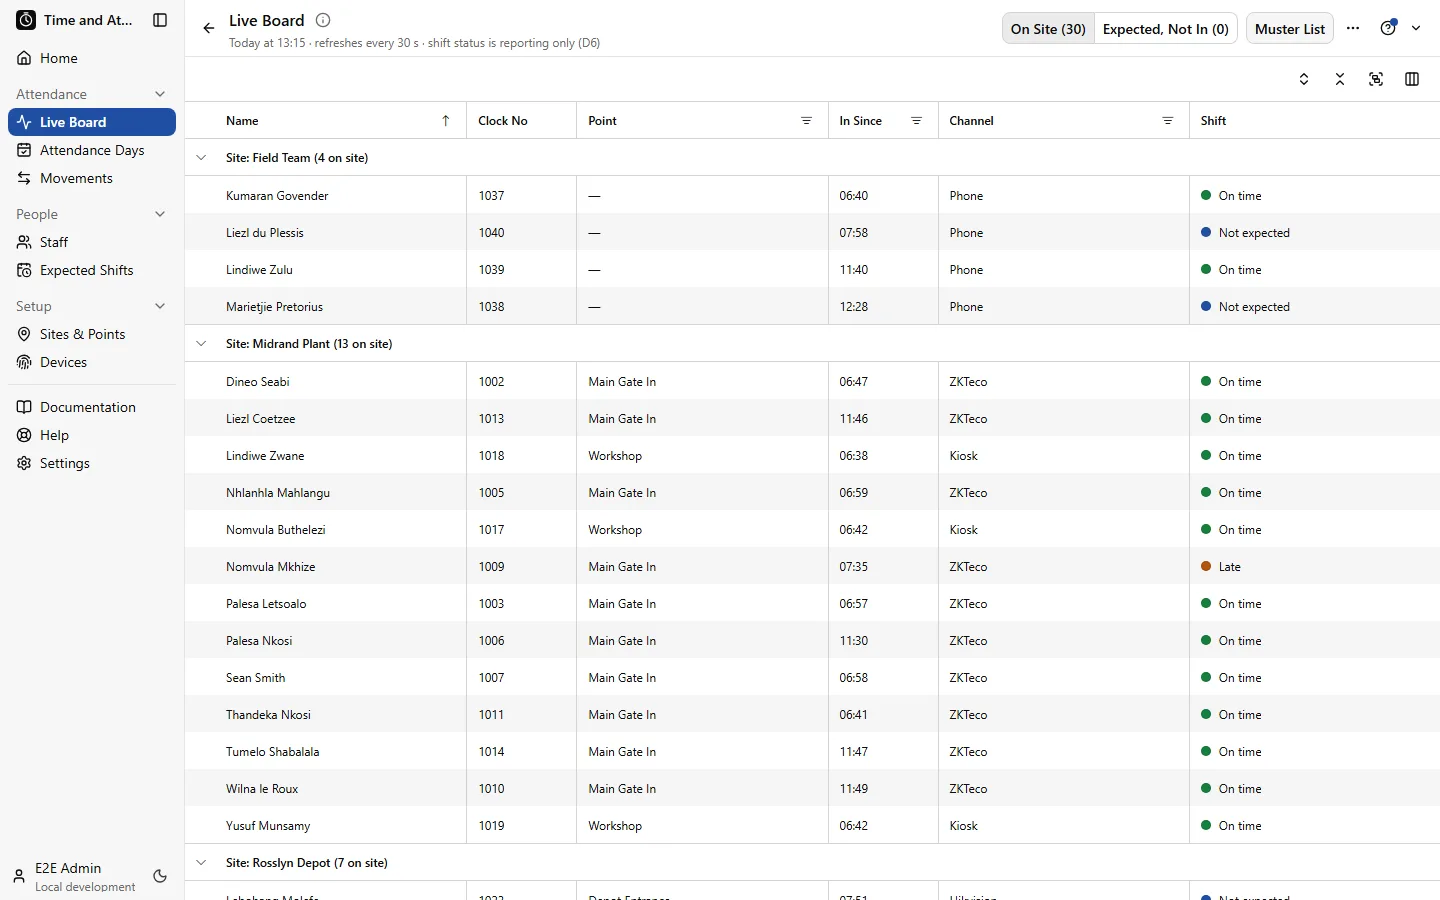Open Settings in the sidebar
Viewport: 1440px width, 900px height.
(92, 463)
